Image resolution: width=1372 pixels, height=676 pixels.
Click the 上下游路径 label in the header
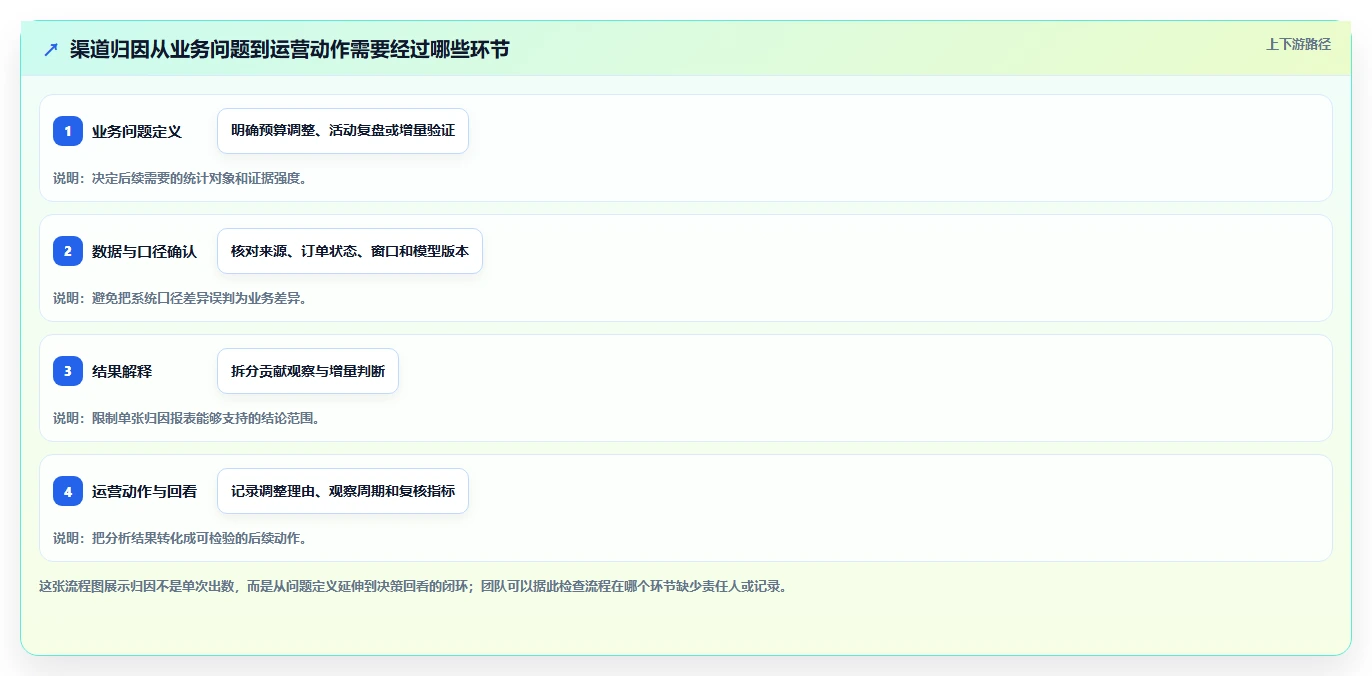(x=1298, y=44)
